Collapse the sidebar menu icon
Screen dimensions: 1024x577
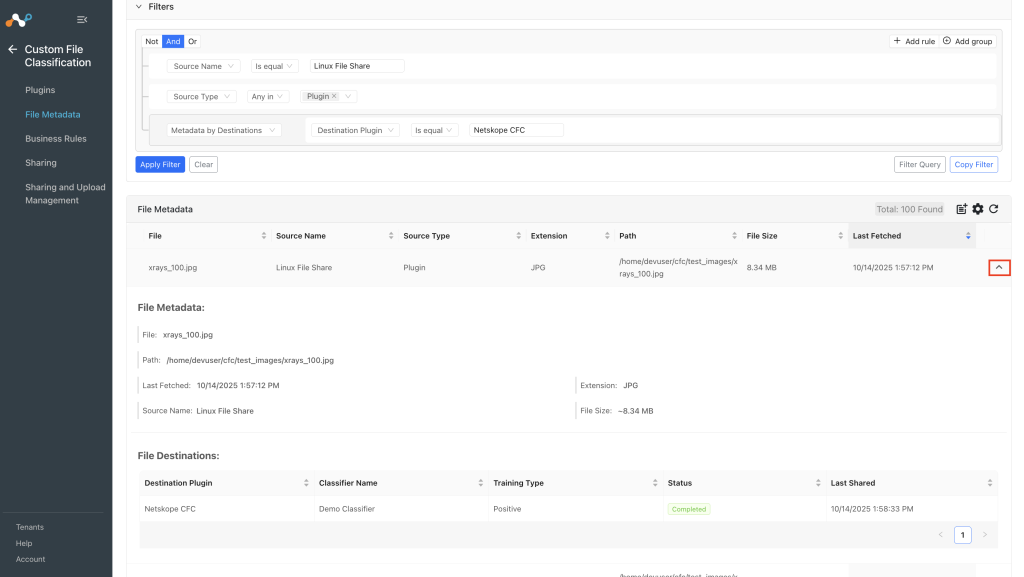82,20
